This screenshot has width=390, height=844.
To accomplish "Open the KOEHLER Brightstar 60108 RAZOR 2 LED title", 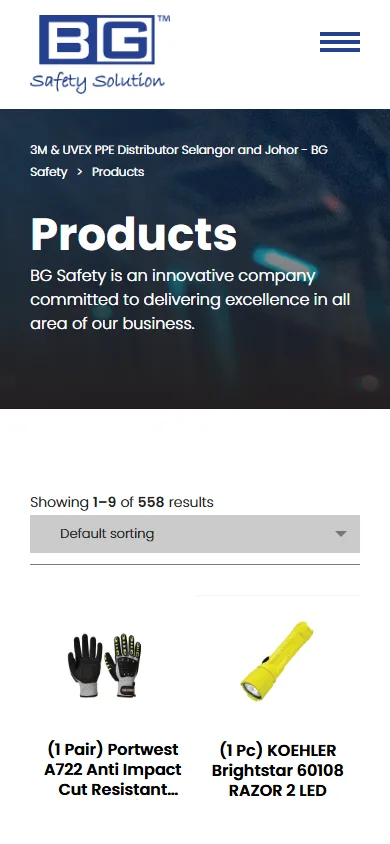I will 278,770.
